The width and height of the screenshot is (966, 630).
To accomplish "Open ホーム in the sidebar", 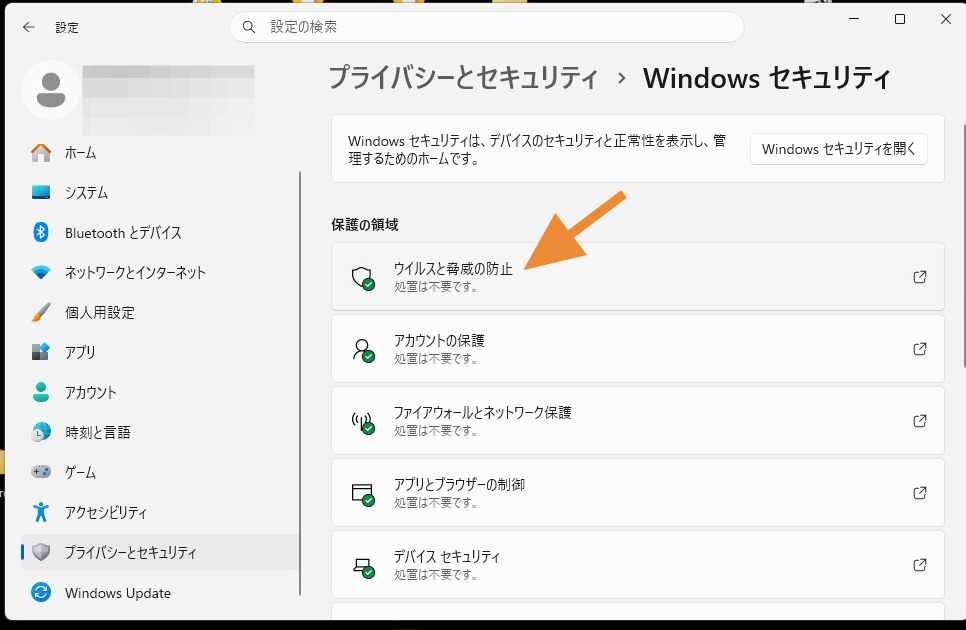I will pos(160,153).
